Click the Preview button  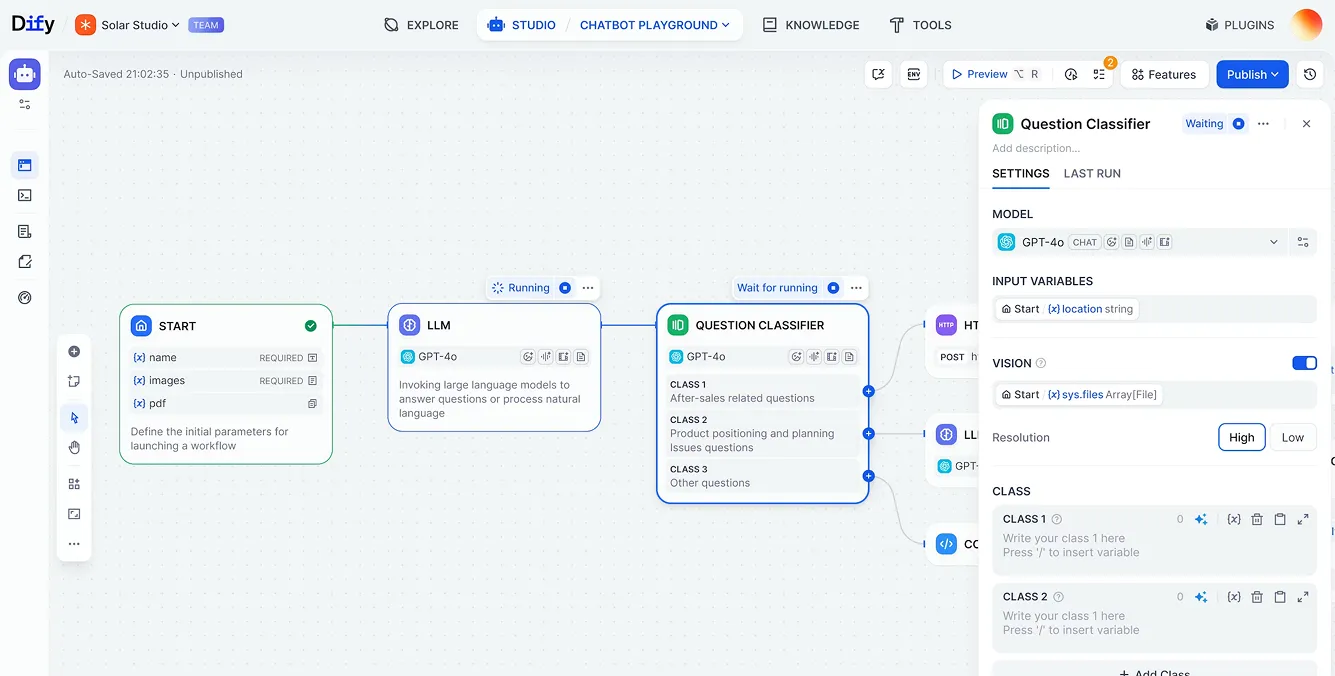986,74
